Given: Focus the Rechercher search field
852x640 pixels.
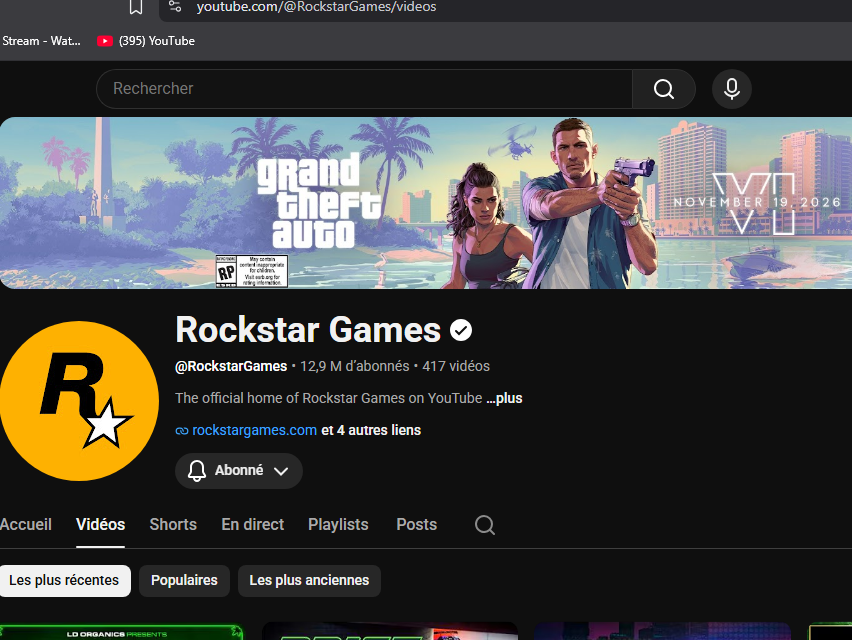Looking at the screenshot, I should [364, 89].
